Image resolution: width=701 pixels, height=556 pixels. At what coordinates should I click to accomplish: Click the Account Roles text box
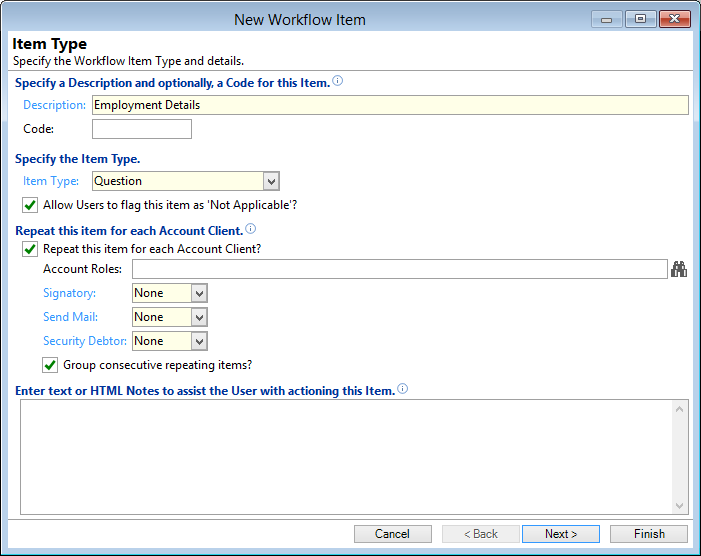(398, 268)
